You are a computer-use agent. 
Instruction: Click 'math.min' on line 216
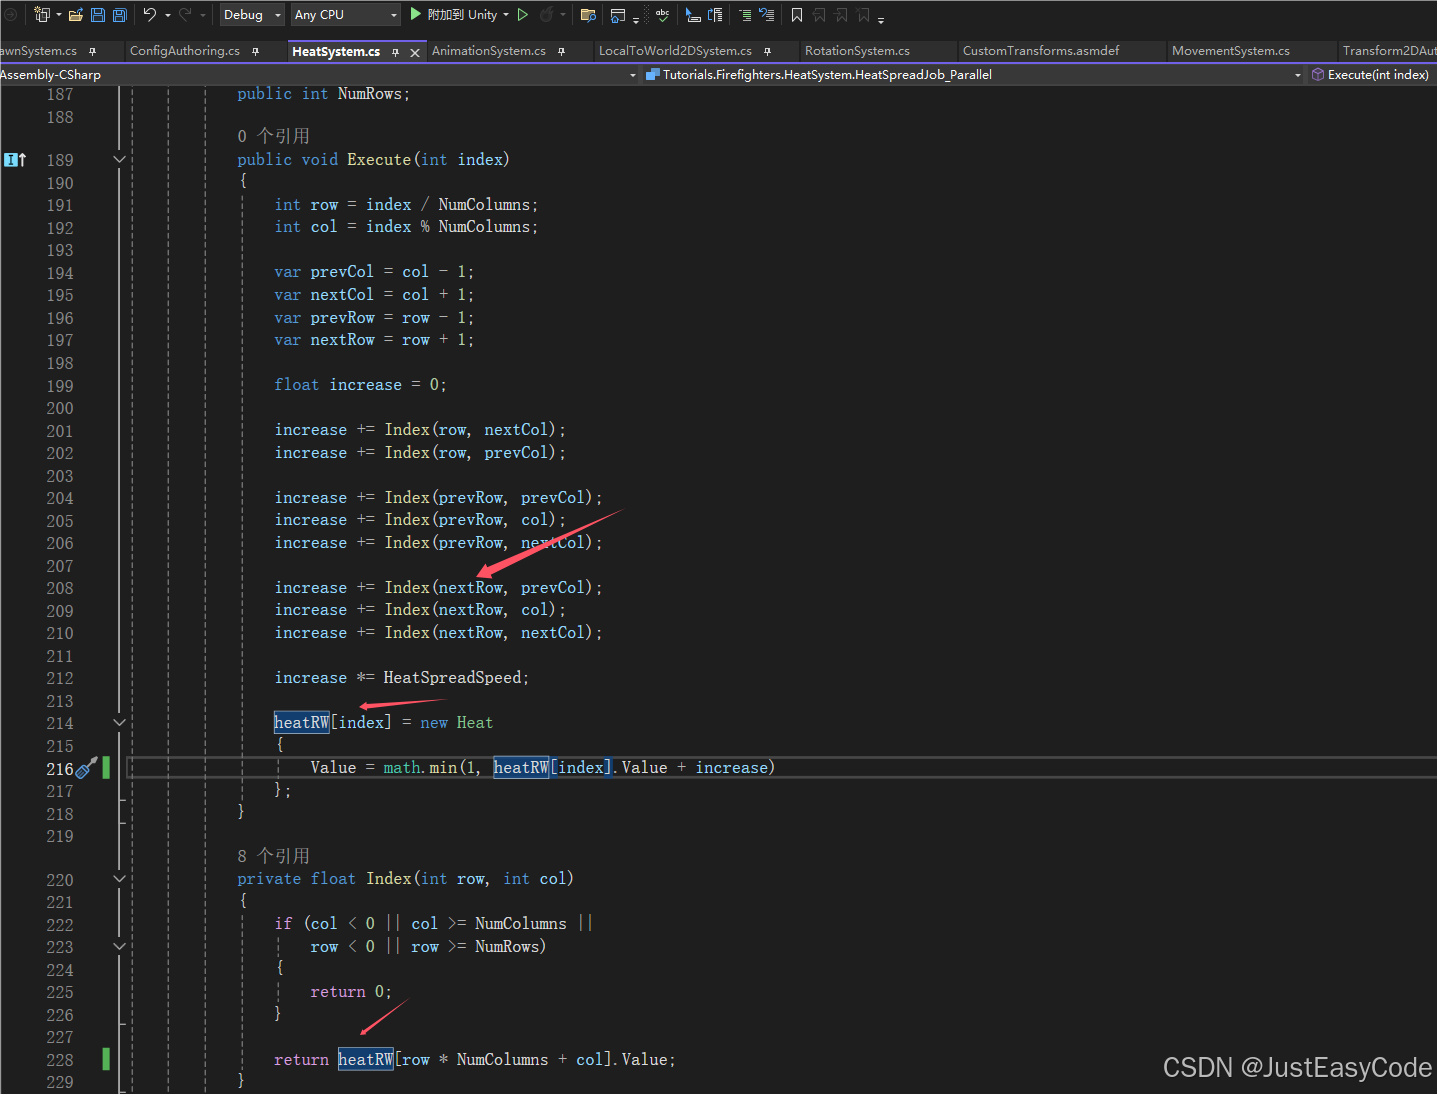[420, 768]
